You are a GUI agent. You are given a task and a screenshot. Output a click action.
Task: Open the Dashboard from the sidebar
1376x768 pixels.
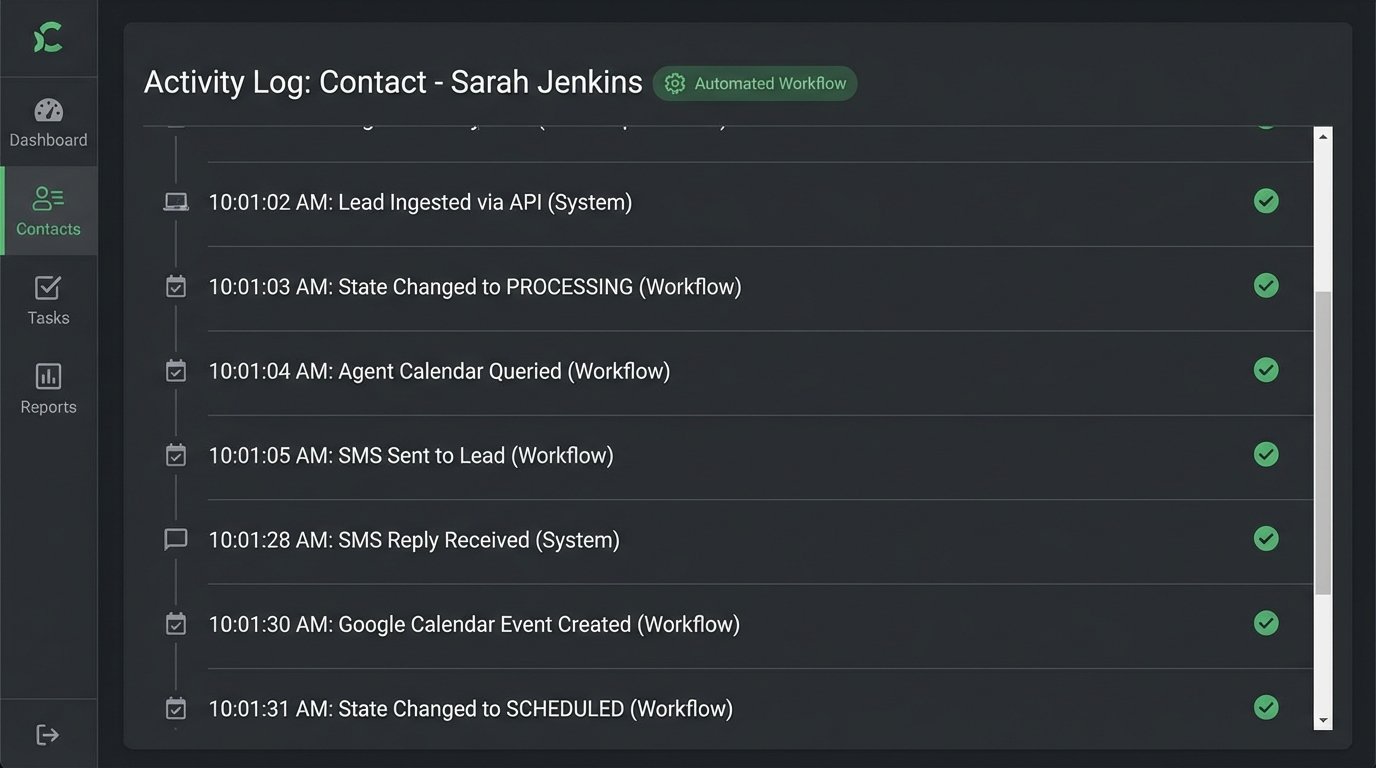tap(48, 120)
